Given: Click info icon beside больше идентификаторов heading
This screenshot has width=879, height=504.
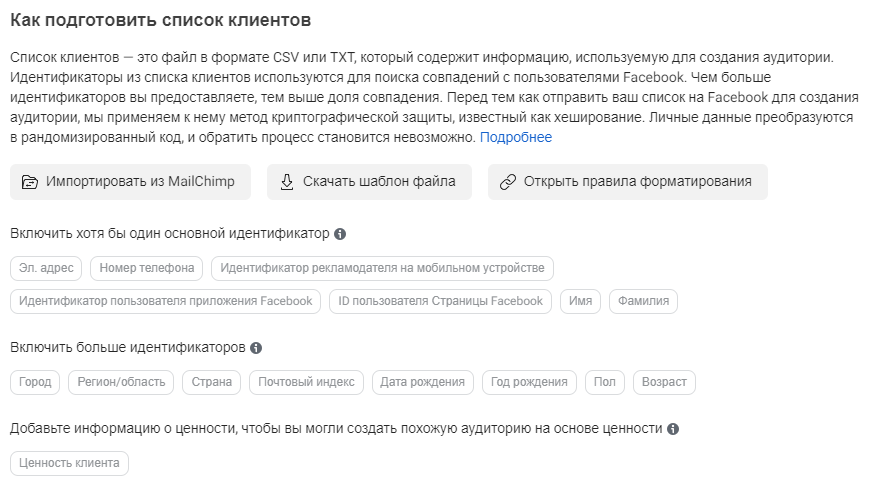Looking at the screenshot, I should pos(256,348).
